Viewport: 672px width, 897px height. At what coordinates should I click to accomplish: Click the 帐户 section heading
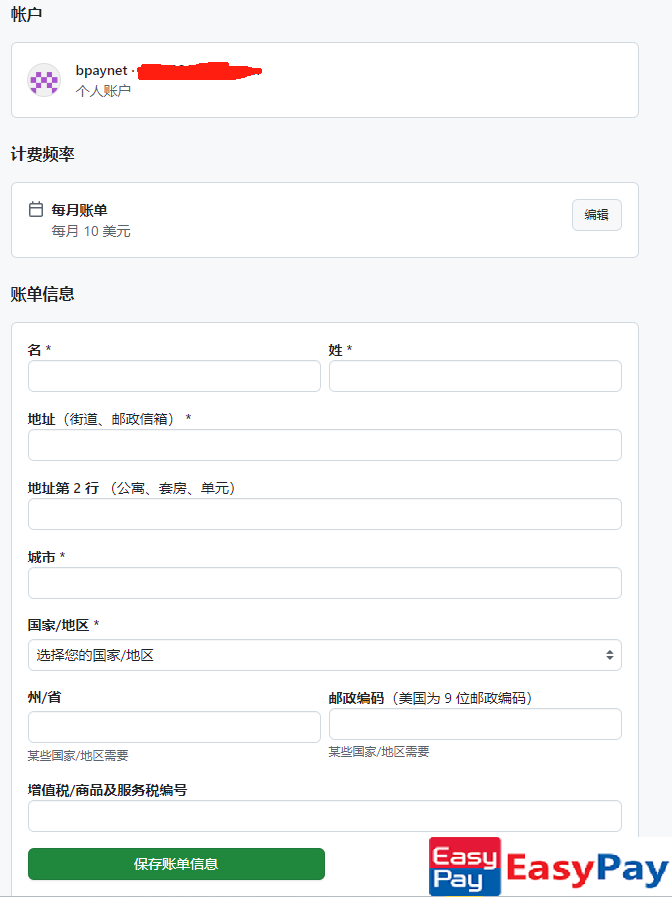[x=26, y=14]
